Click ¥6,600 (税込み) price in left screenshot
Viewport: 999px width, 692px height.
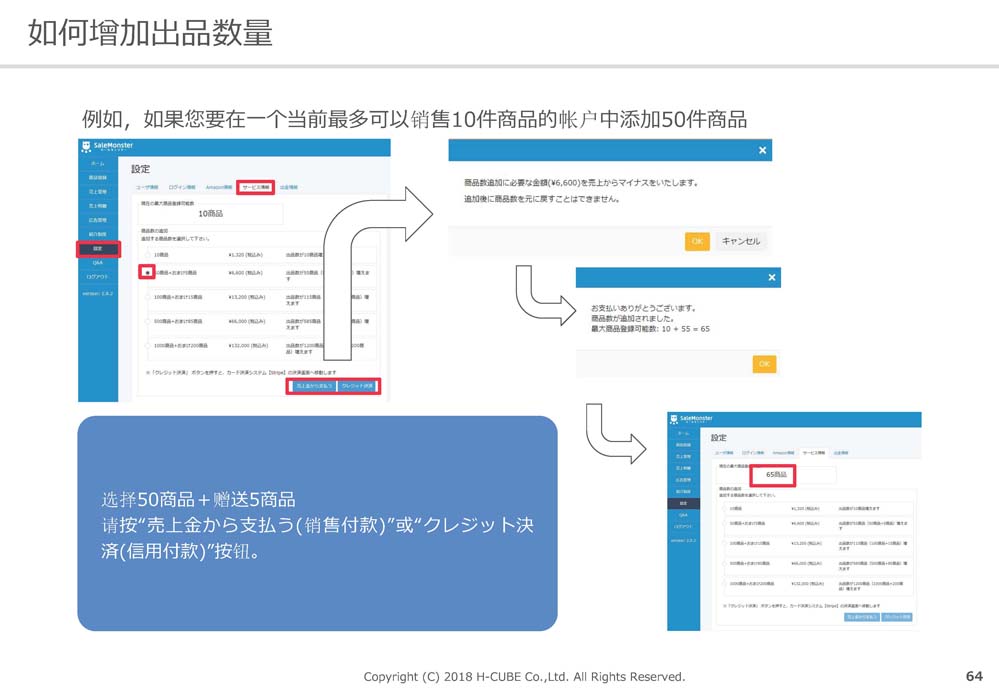245,273
